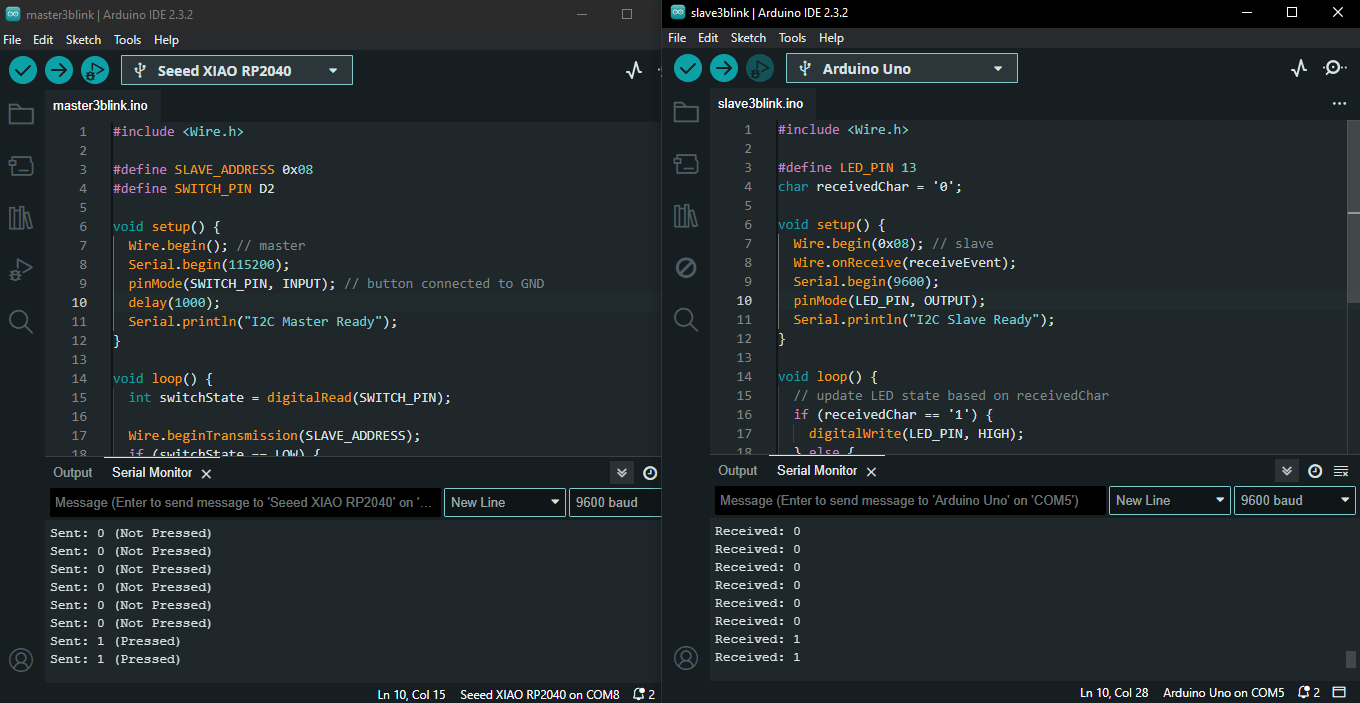This screenshot has width=1360, height=703.
Task: Start debugging in the slave3blink window
Action: click(x=760, y=68)
